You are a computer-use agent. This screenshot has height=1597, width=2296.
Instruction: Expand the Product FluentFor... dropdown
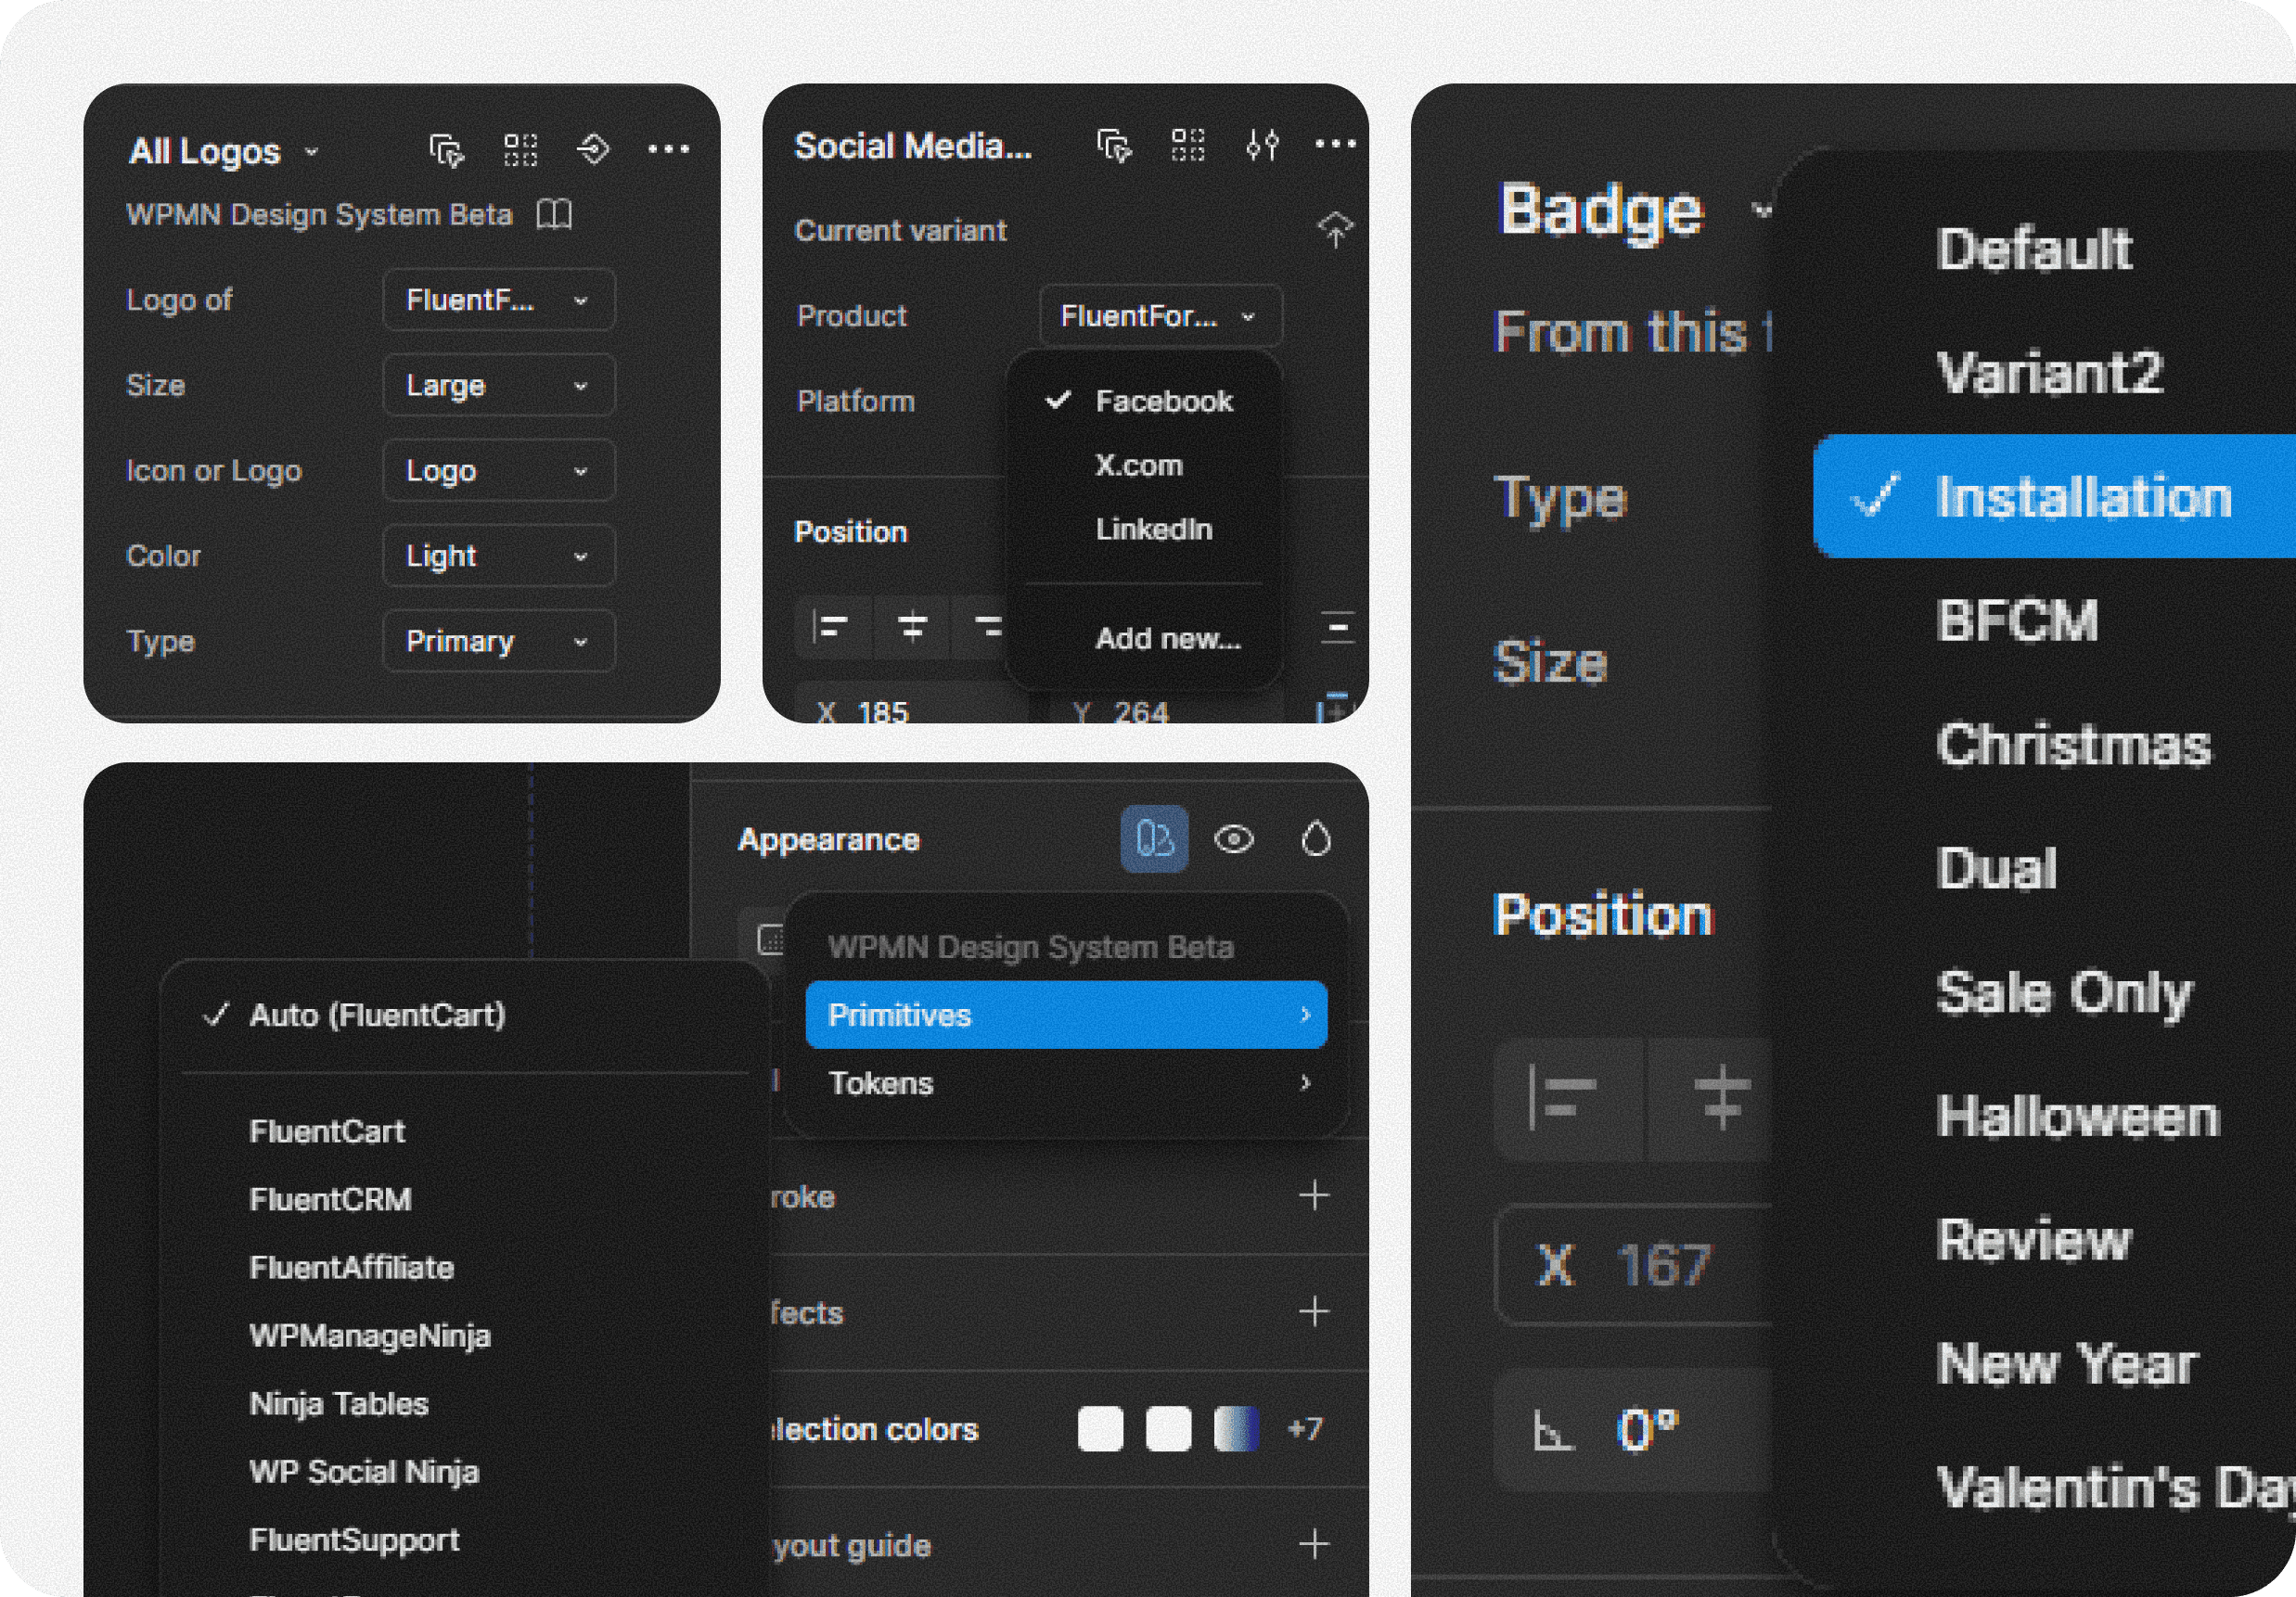(x=1159, y=316)
